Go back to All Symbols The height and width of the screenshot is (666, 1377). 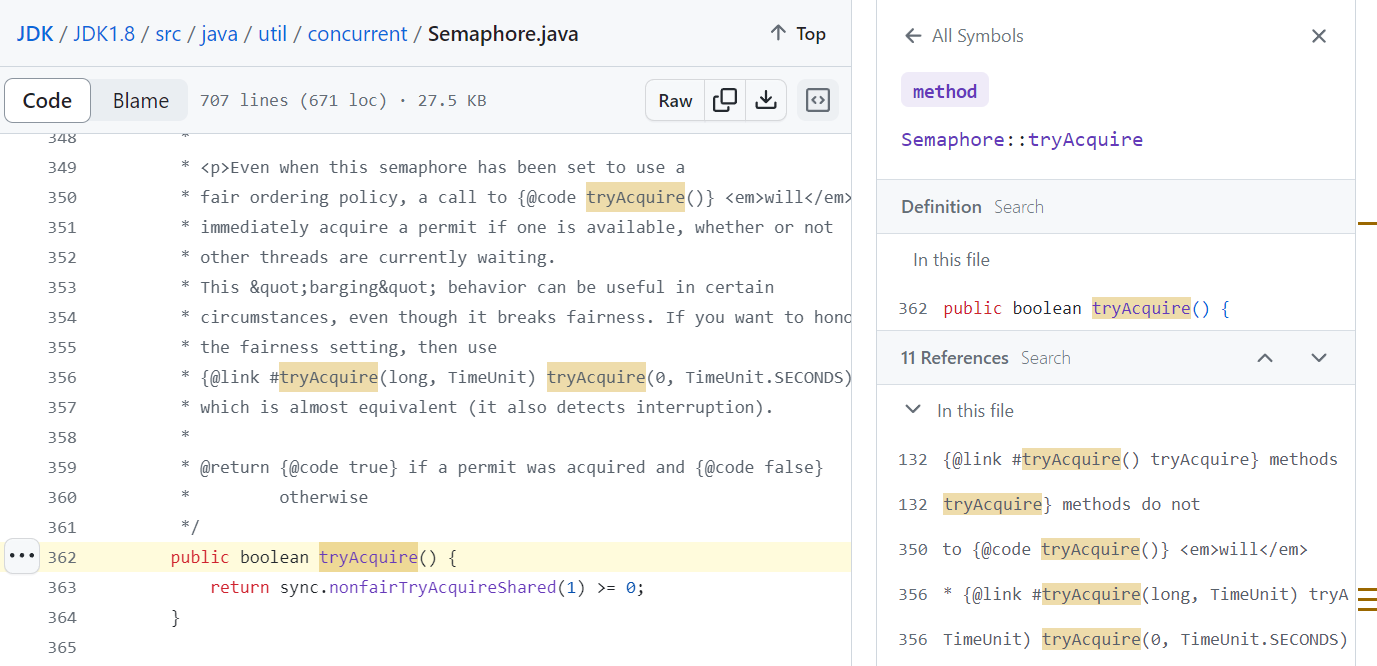[964, 36]
